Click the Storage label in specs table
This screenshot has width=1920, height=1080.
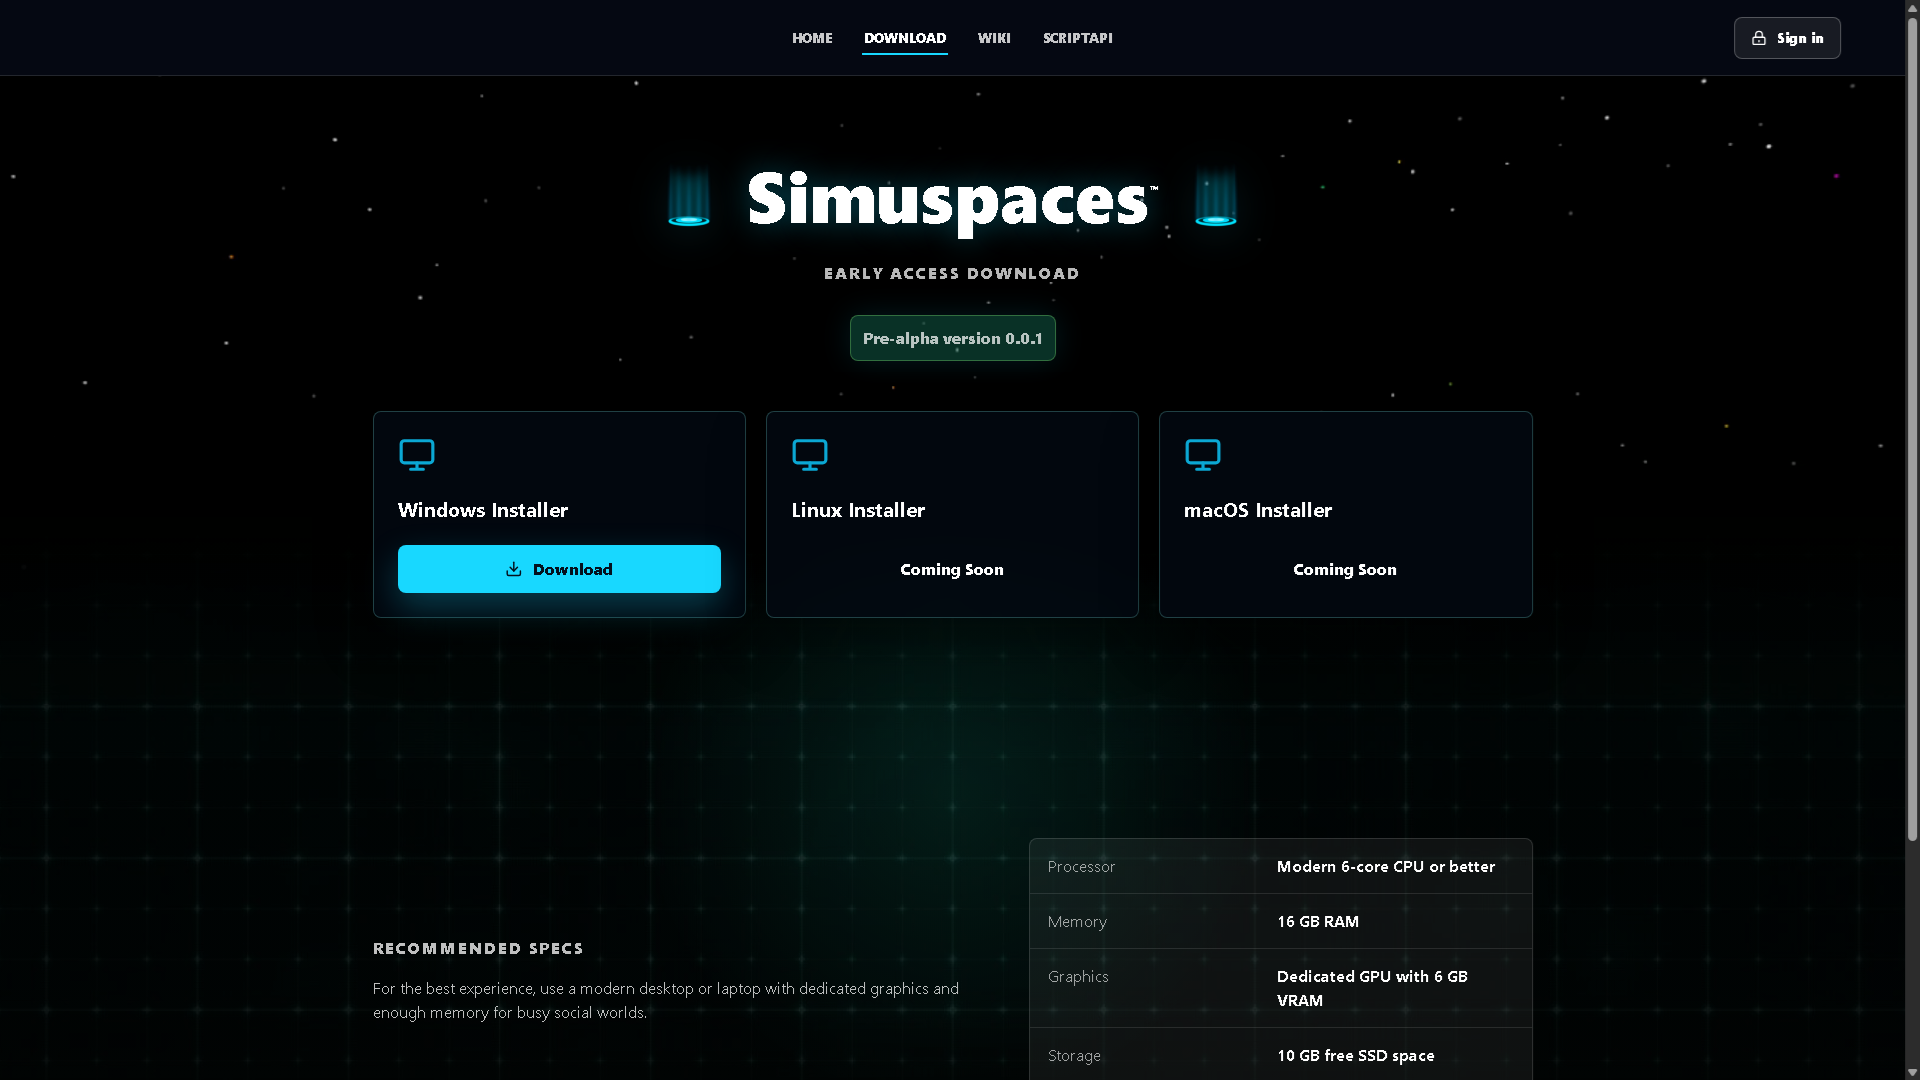[1074, 1055]
